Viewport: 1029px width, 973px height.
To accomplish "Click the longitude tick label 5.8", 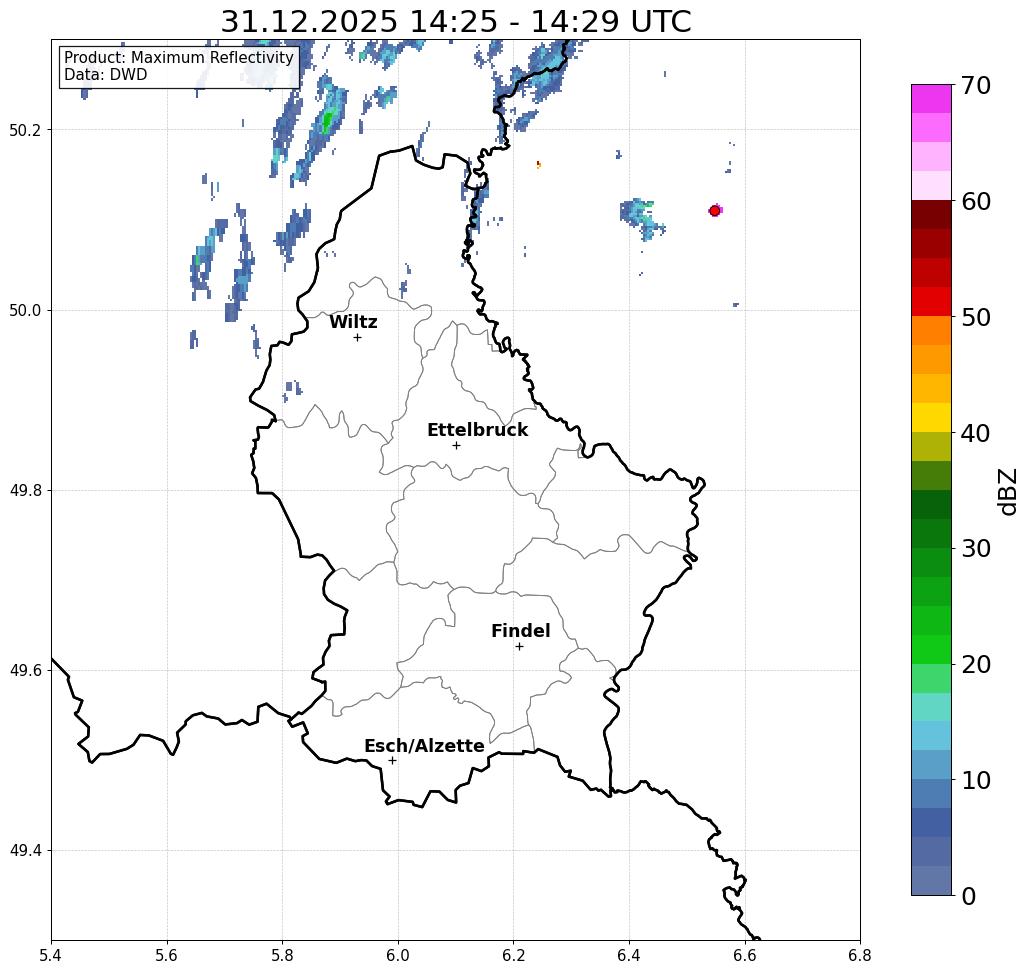I will click(x=282, y=955).
